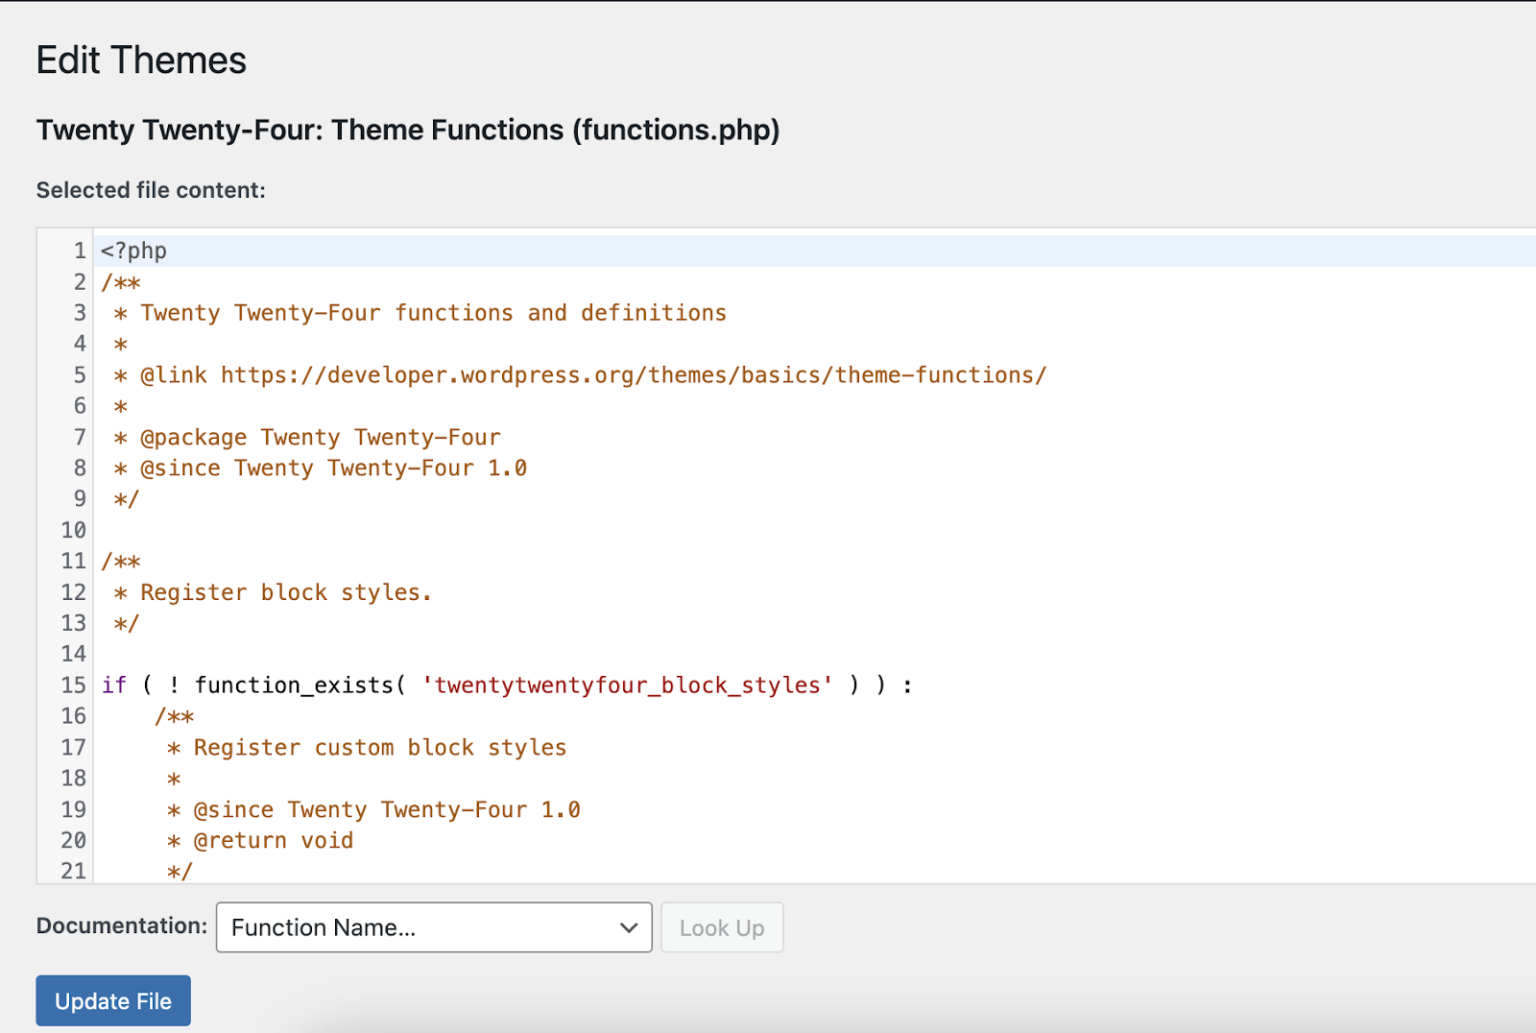Image resolution: width=1536 pixels, height=1033 pixels.
Task: Click the theme-functions developer URL on line 5
Action: coord(634,374)
